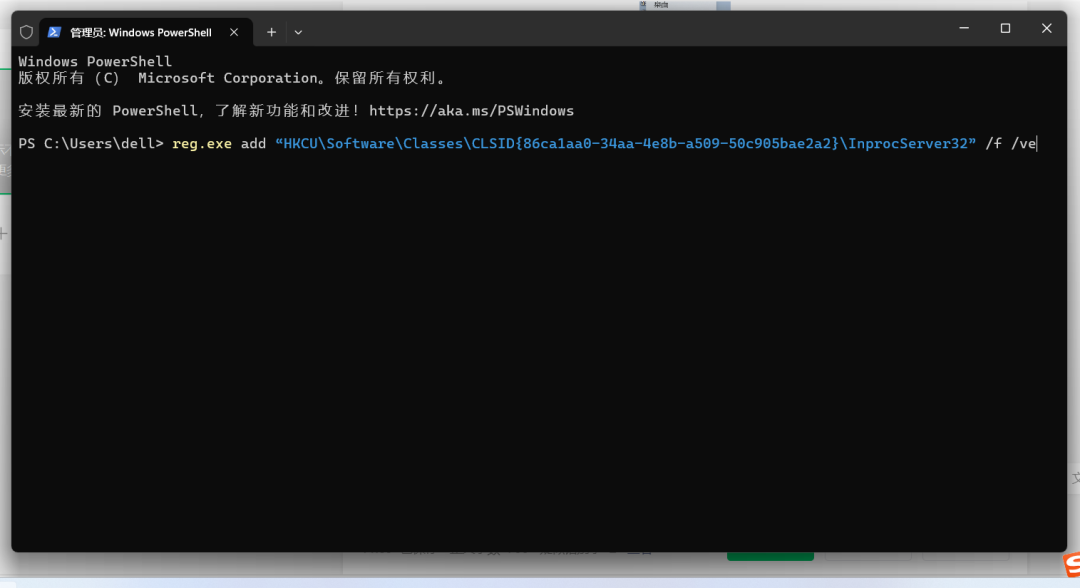Image resolution: width=1080 pixels, height=588 pixels.
Task: Open a new tab with plus button
Action: tap(271, 32)
